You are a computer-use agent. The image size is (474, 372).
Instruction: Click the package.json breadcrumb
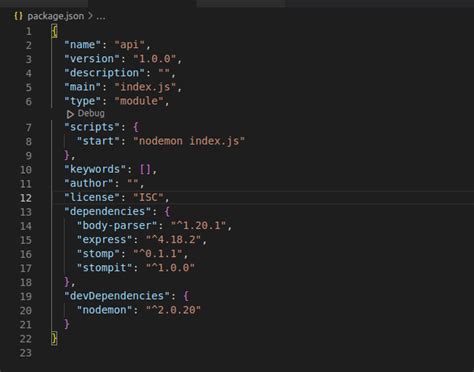click(x=56, y=16)
